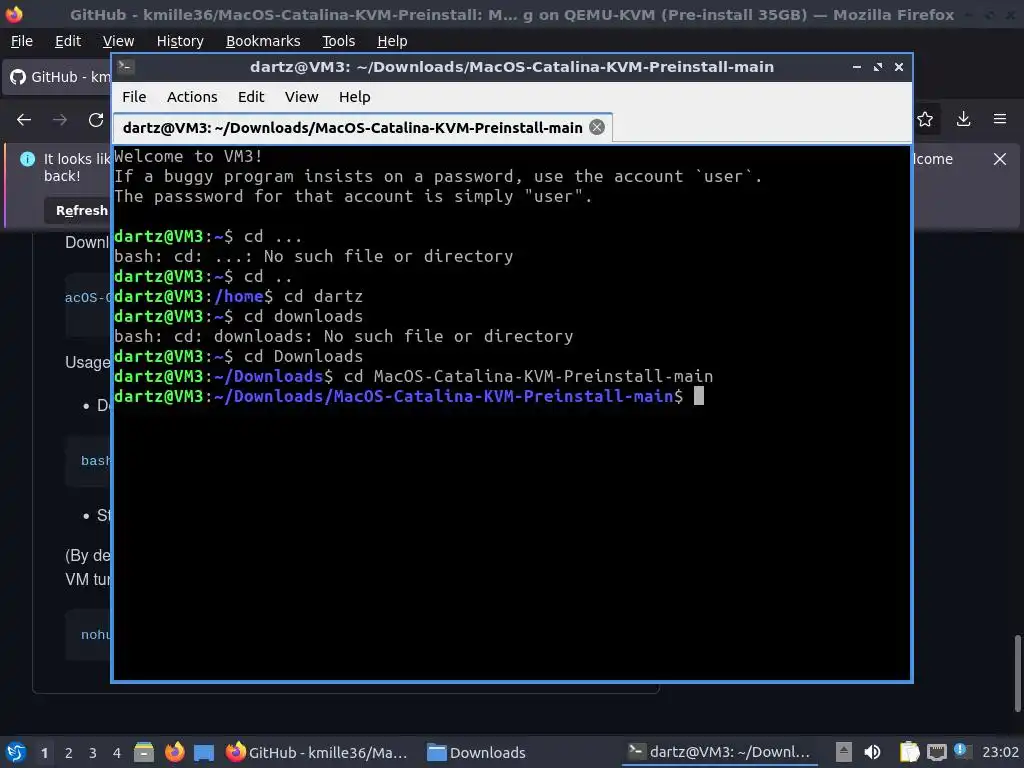Open Firefox's File menu
This screenshot has height=768, width=1024.
tap(22, 41)
